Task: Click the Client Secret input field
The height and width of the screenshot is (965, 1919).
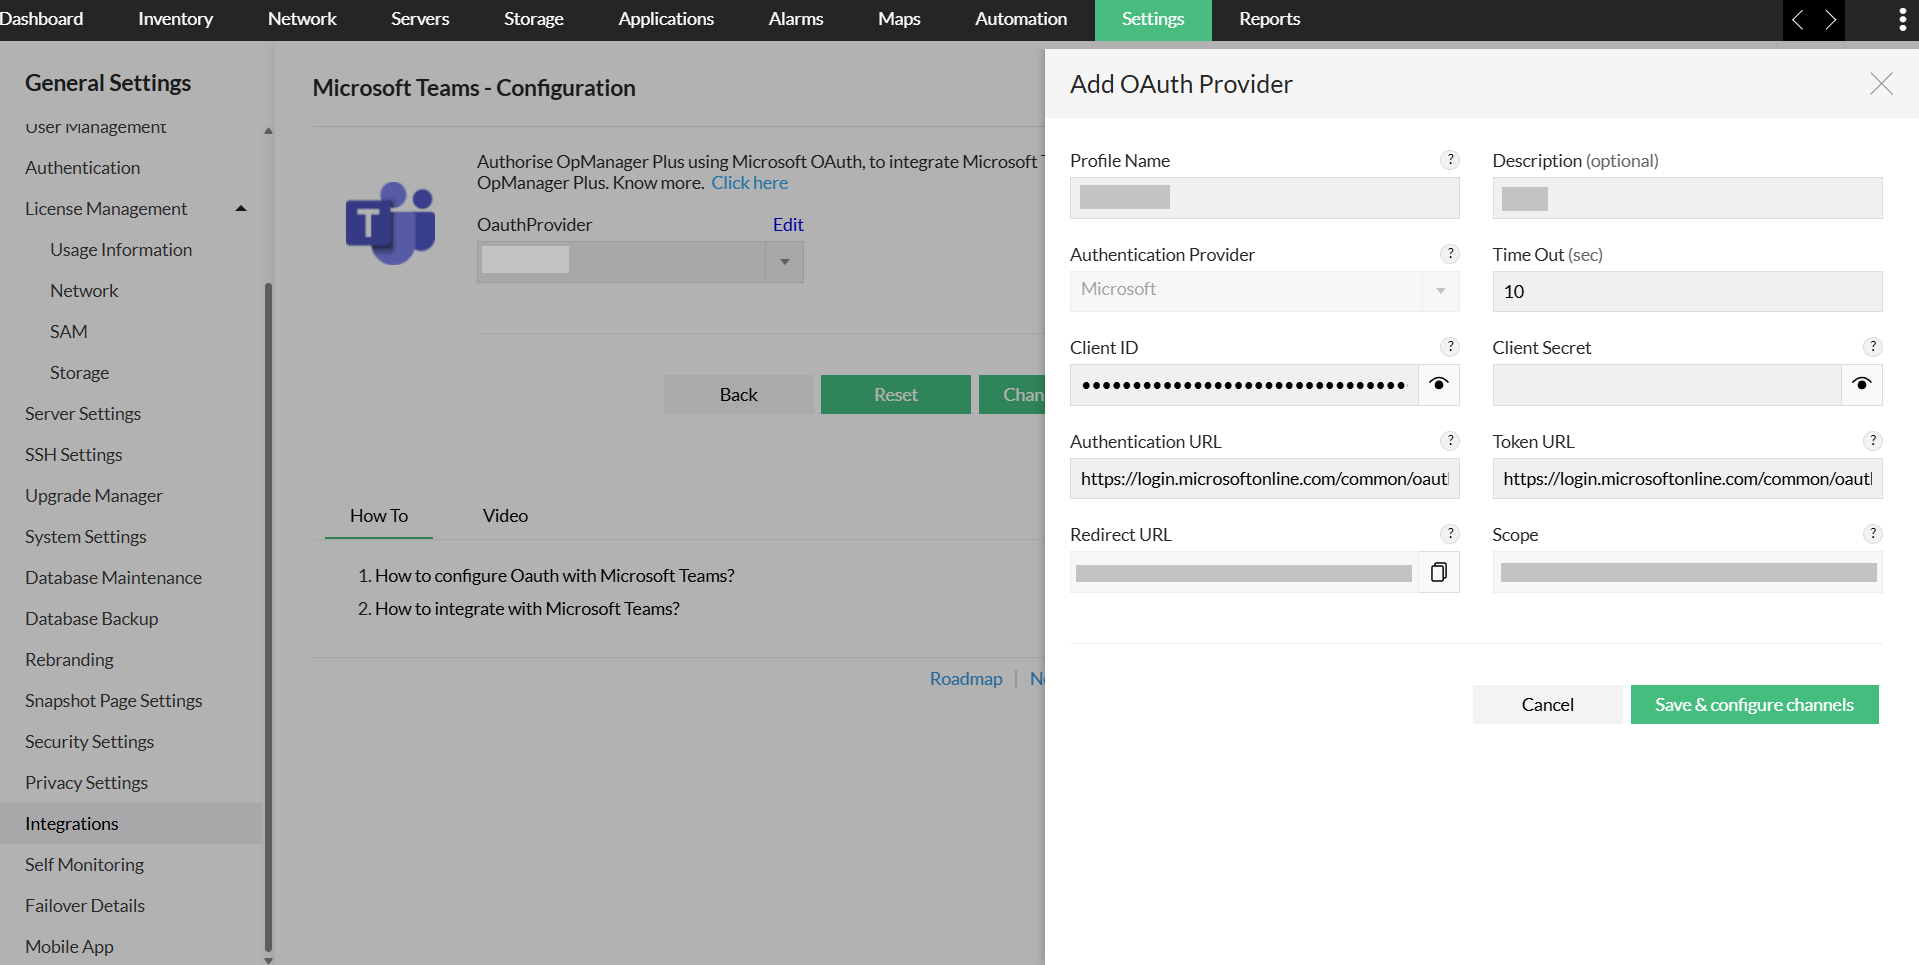Action: (x=1667, y=385)
